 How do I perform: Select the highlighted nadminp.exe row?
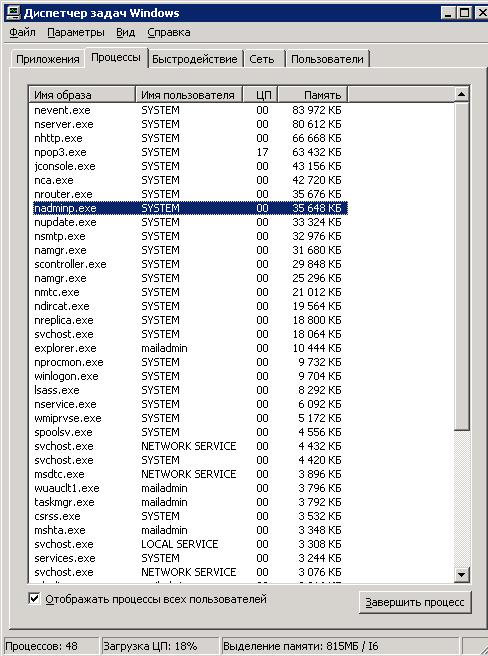coord(190,208)
